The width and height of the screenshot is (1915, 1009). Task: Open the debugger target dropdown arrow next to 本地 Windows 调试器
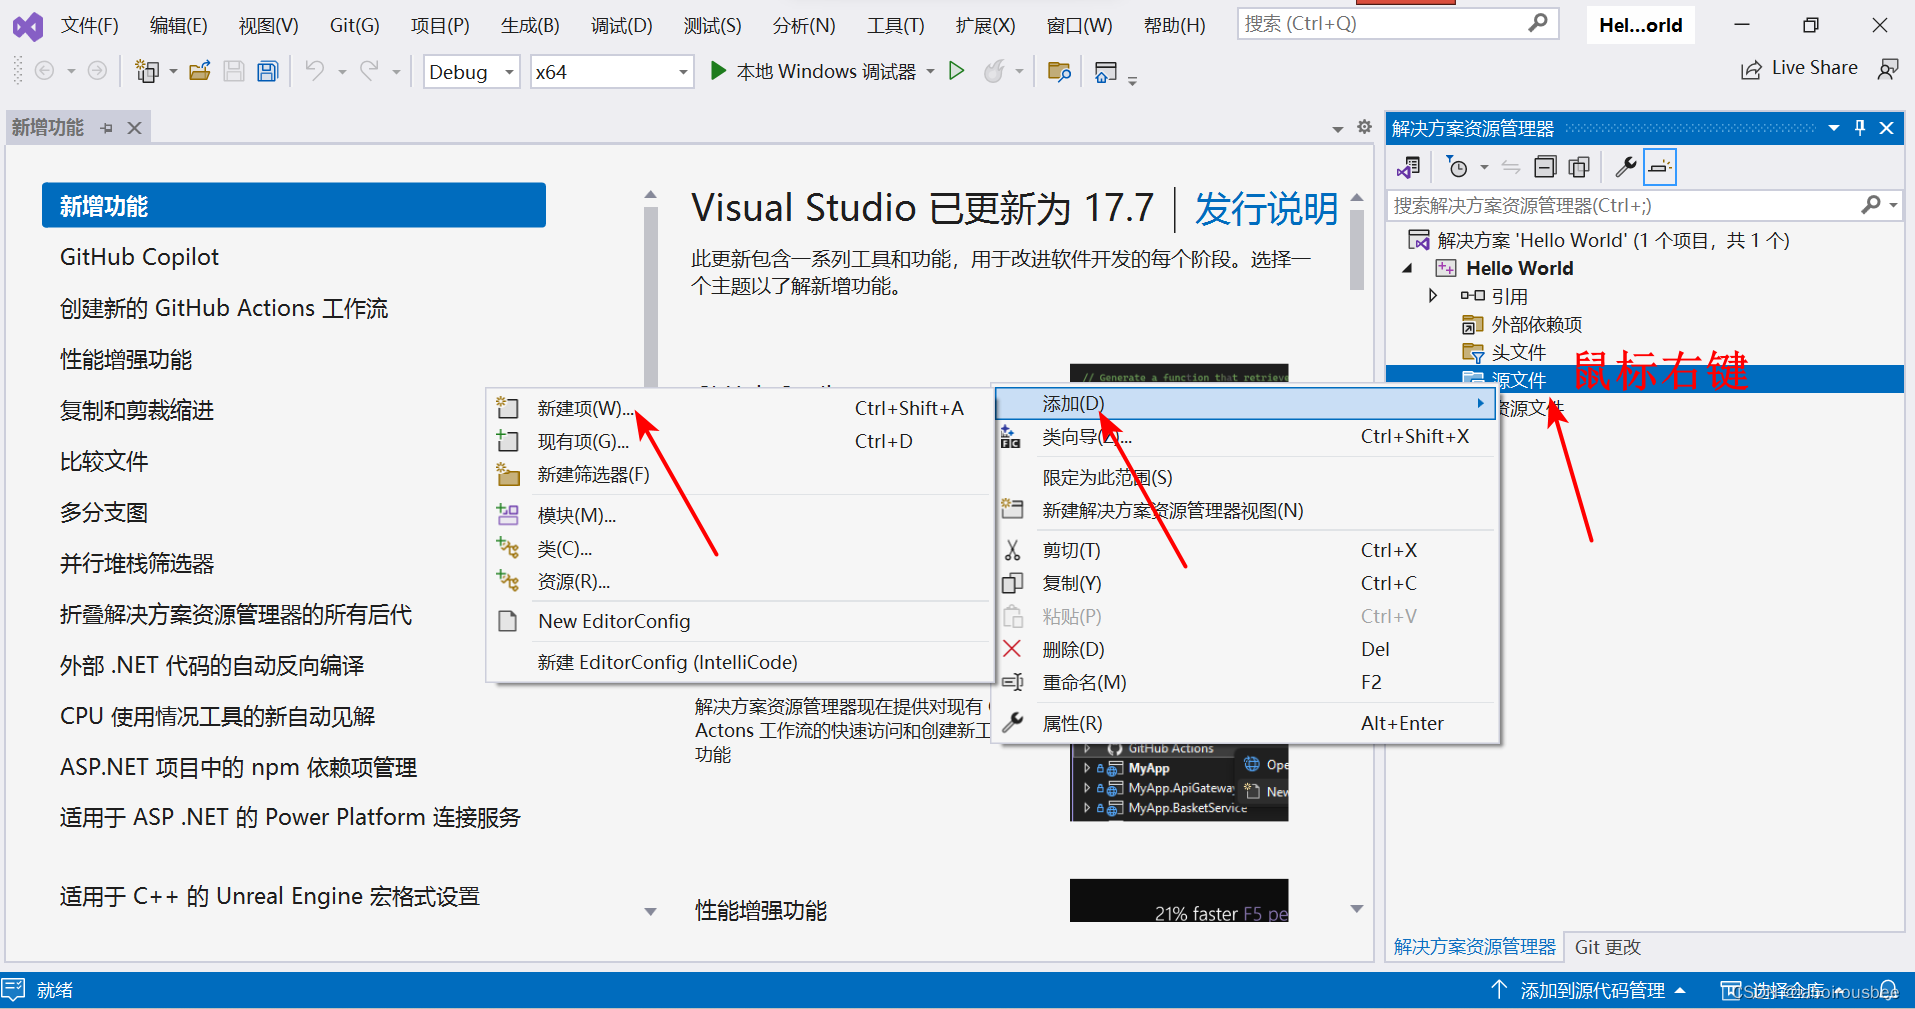[x=931, y=72]
